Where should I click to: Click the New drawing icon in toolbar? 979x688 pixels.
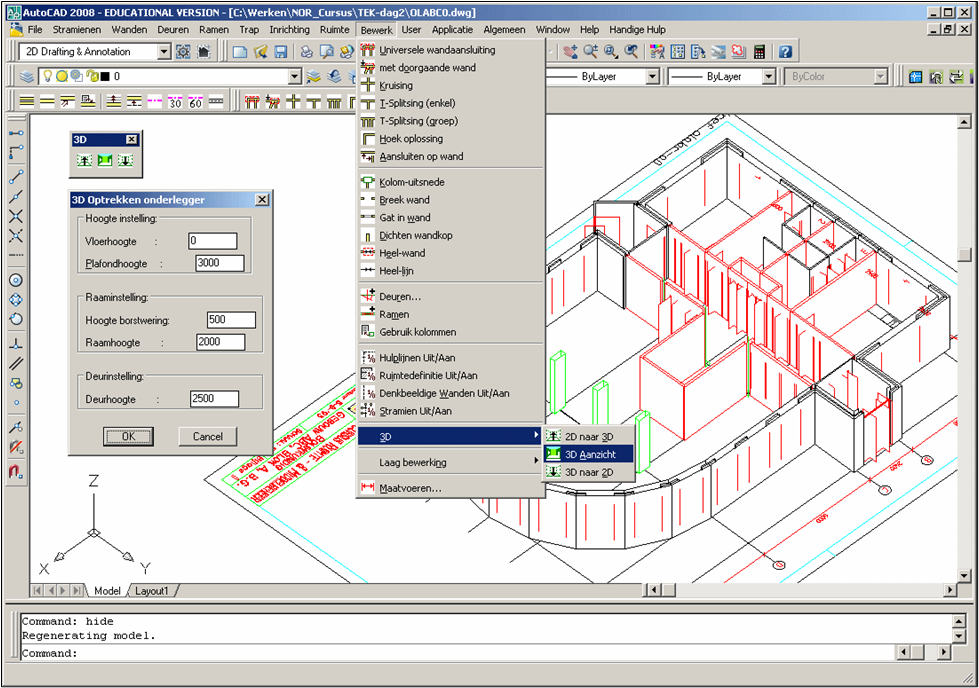click(240, 52)
